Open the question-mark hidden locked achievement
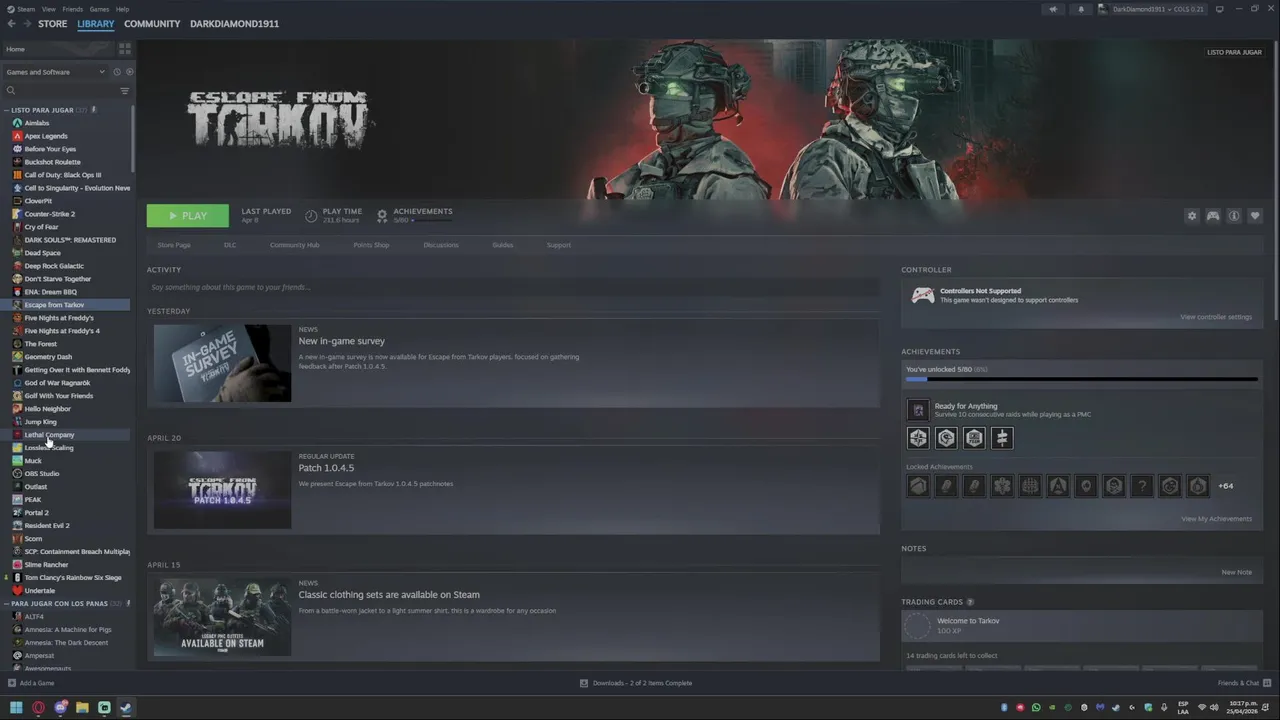The image size is (1280, 720). (1142, 486)
